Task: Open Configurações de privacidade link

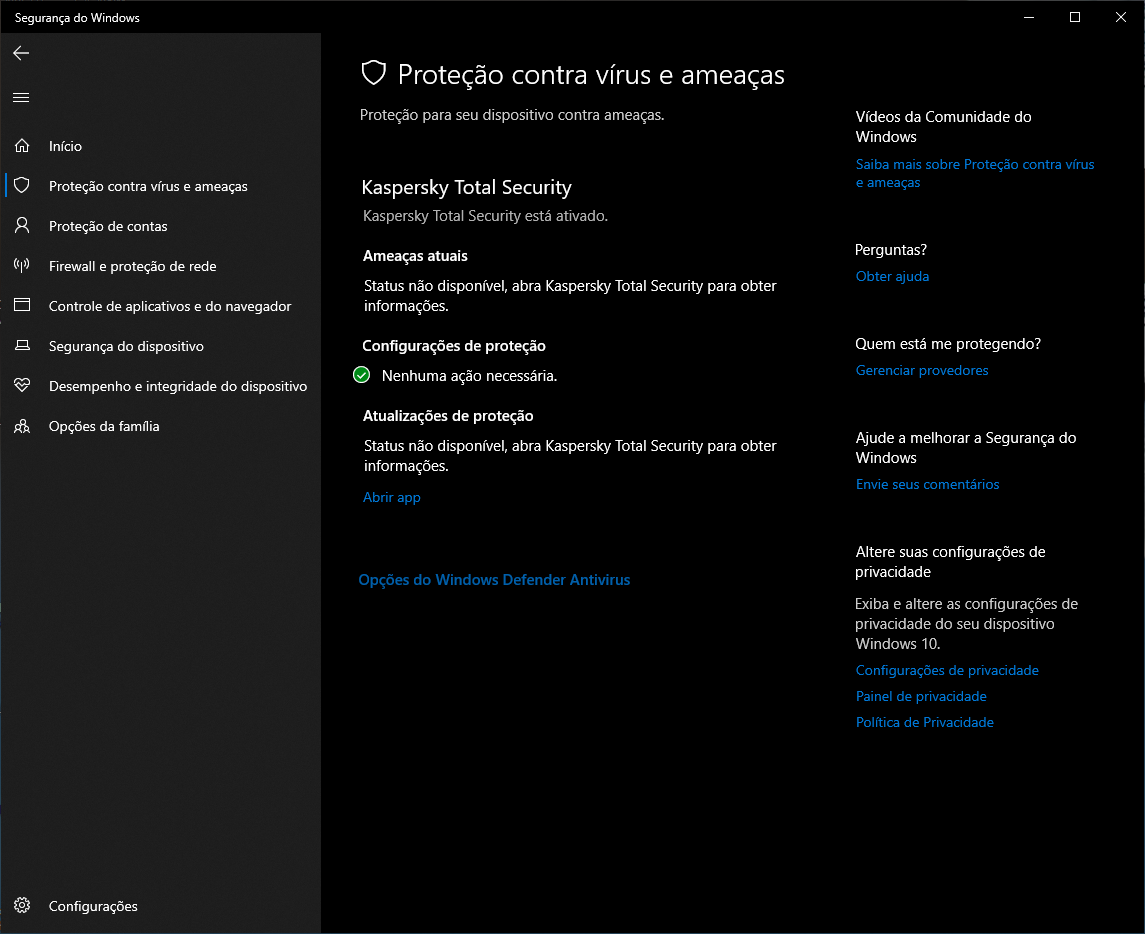Action: click(x=947, y=670)
